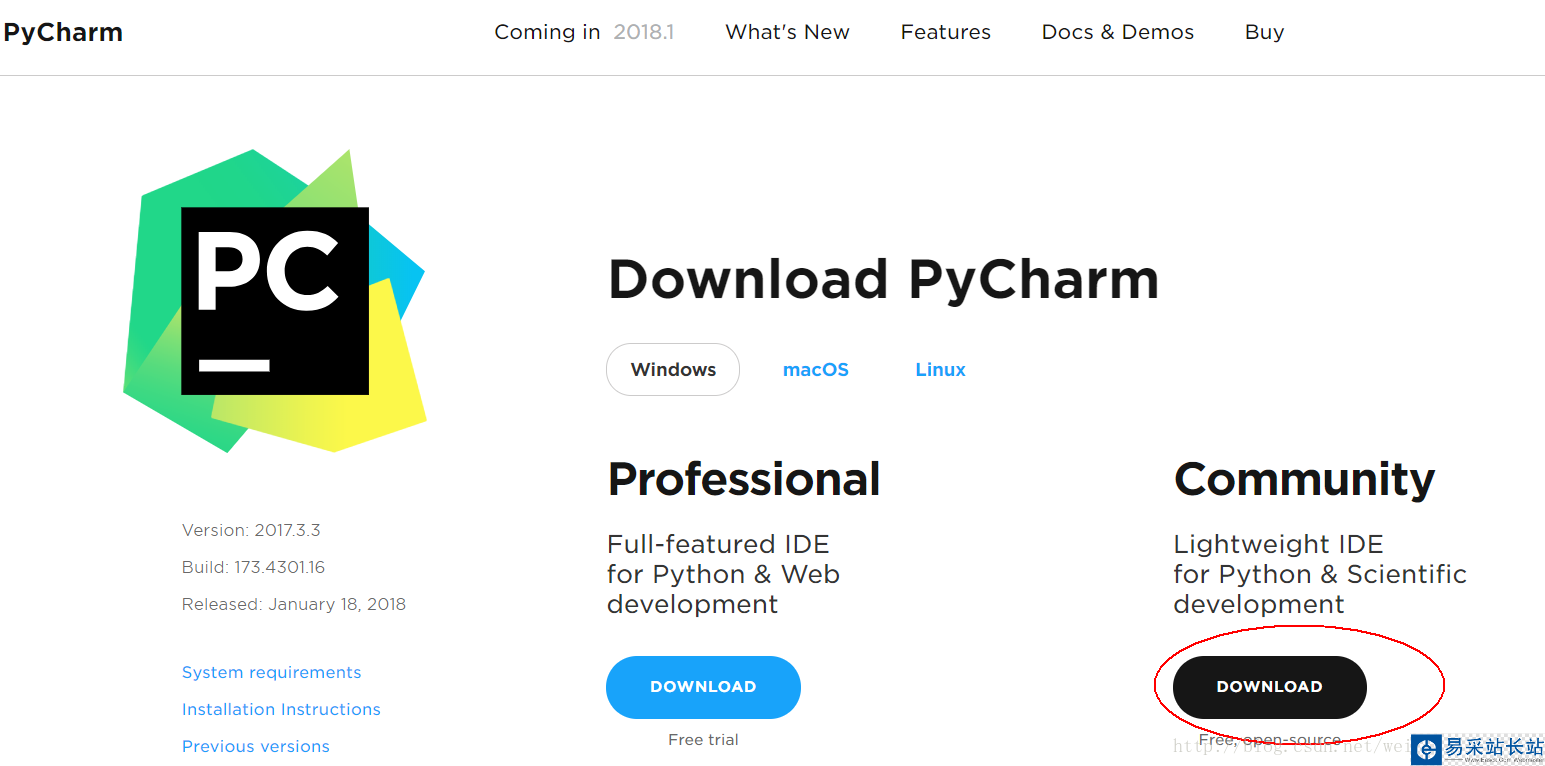The image size is (1545, 766).
Task: Open the Buy page
Action: point(1264,32)
